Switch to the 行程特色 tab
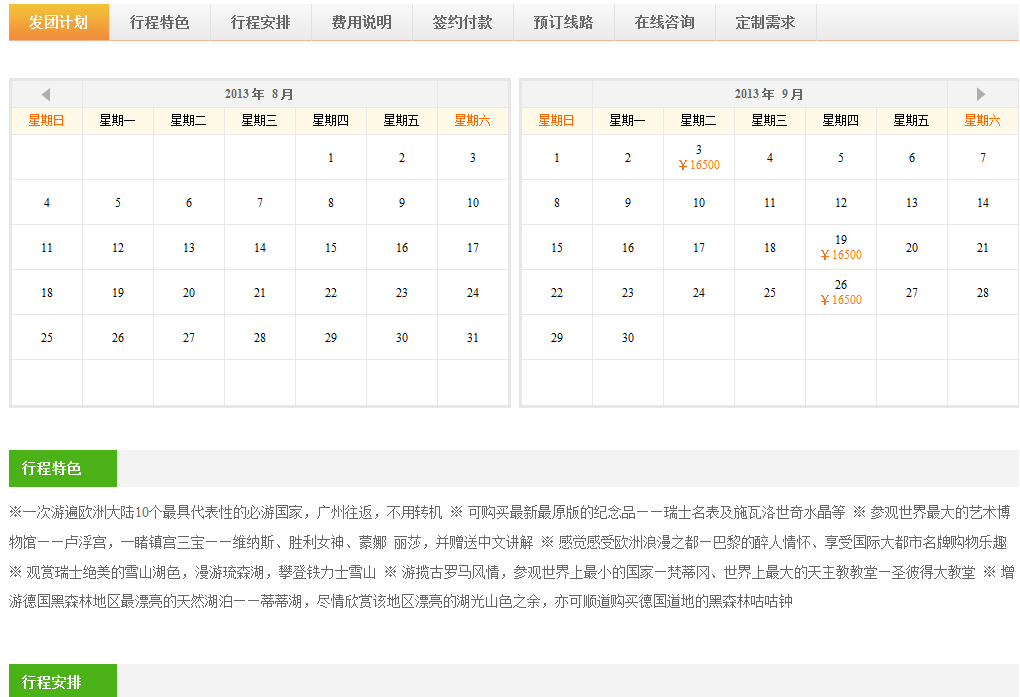The height and width of the screenshot is (697, 1020). coord(159,22)
